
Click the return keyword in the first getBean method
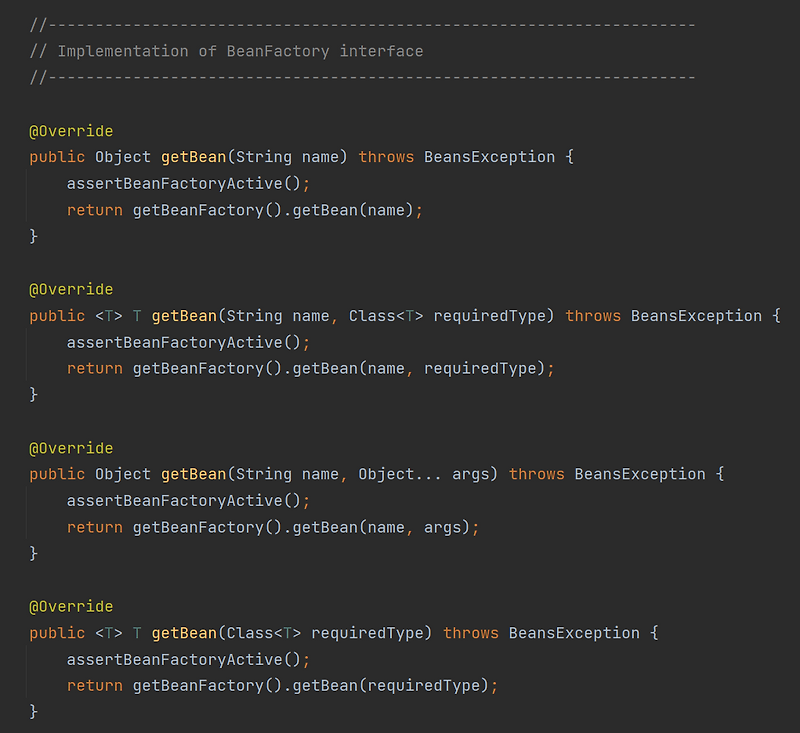[94, 210]
